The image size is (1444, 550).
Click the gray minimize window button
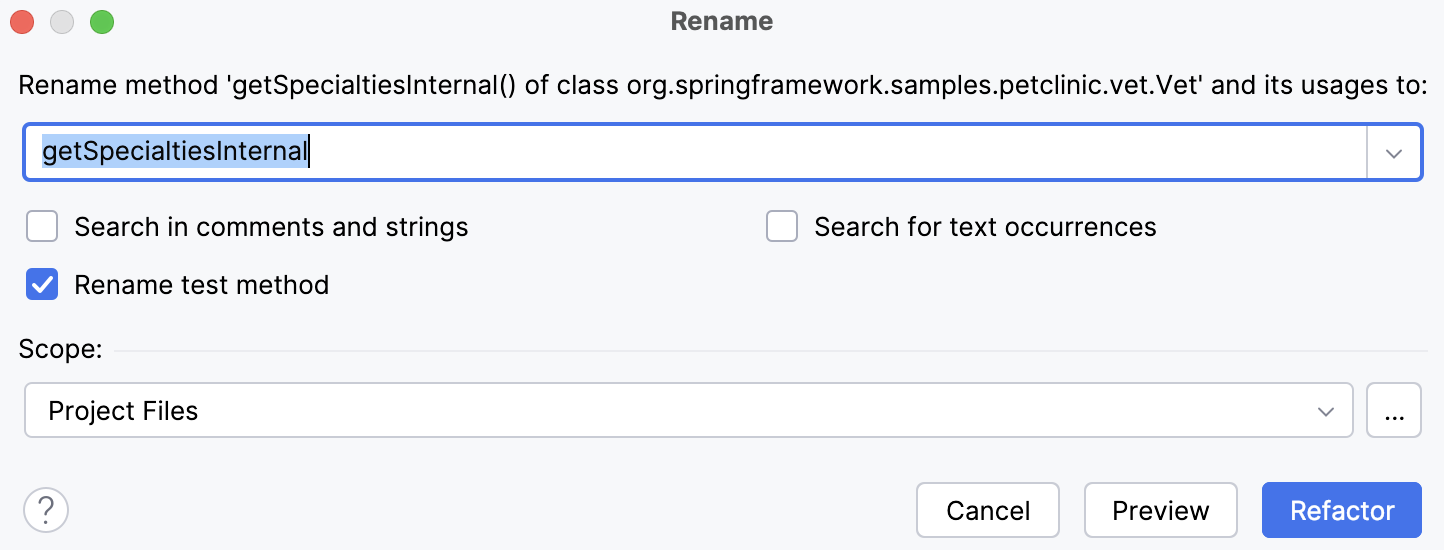(x=62, y=22)
